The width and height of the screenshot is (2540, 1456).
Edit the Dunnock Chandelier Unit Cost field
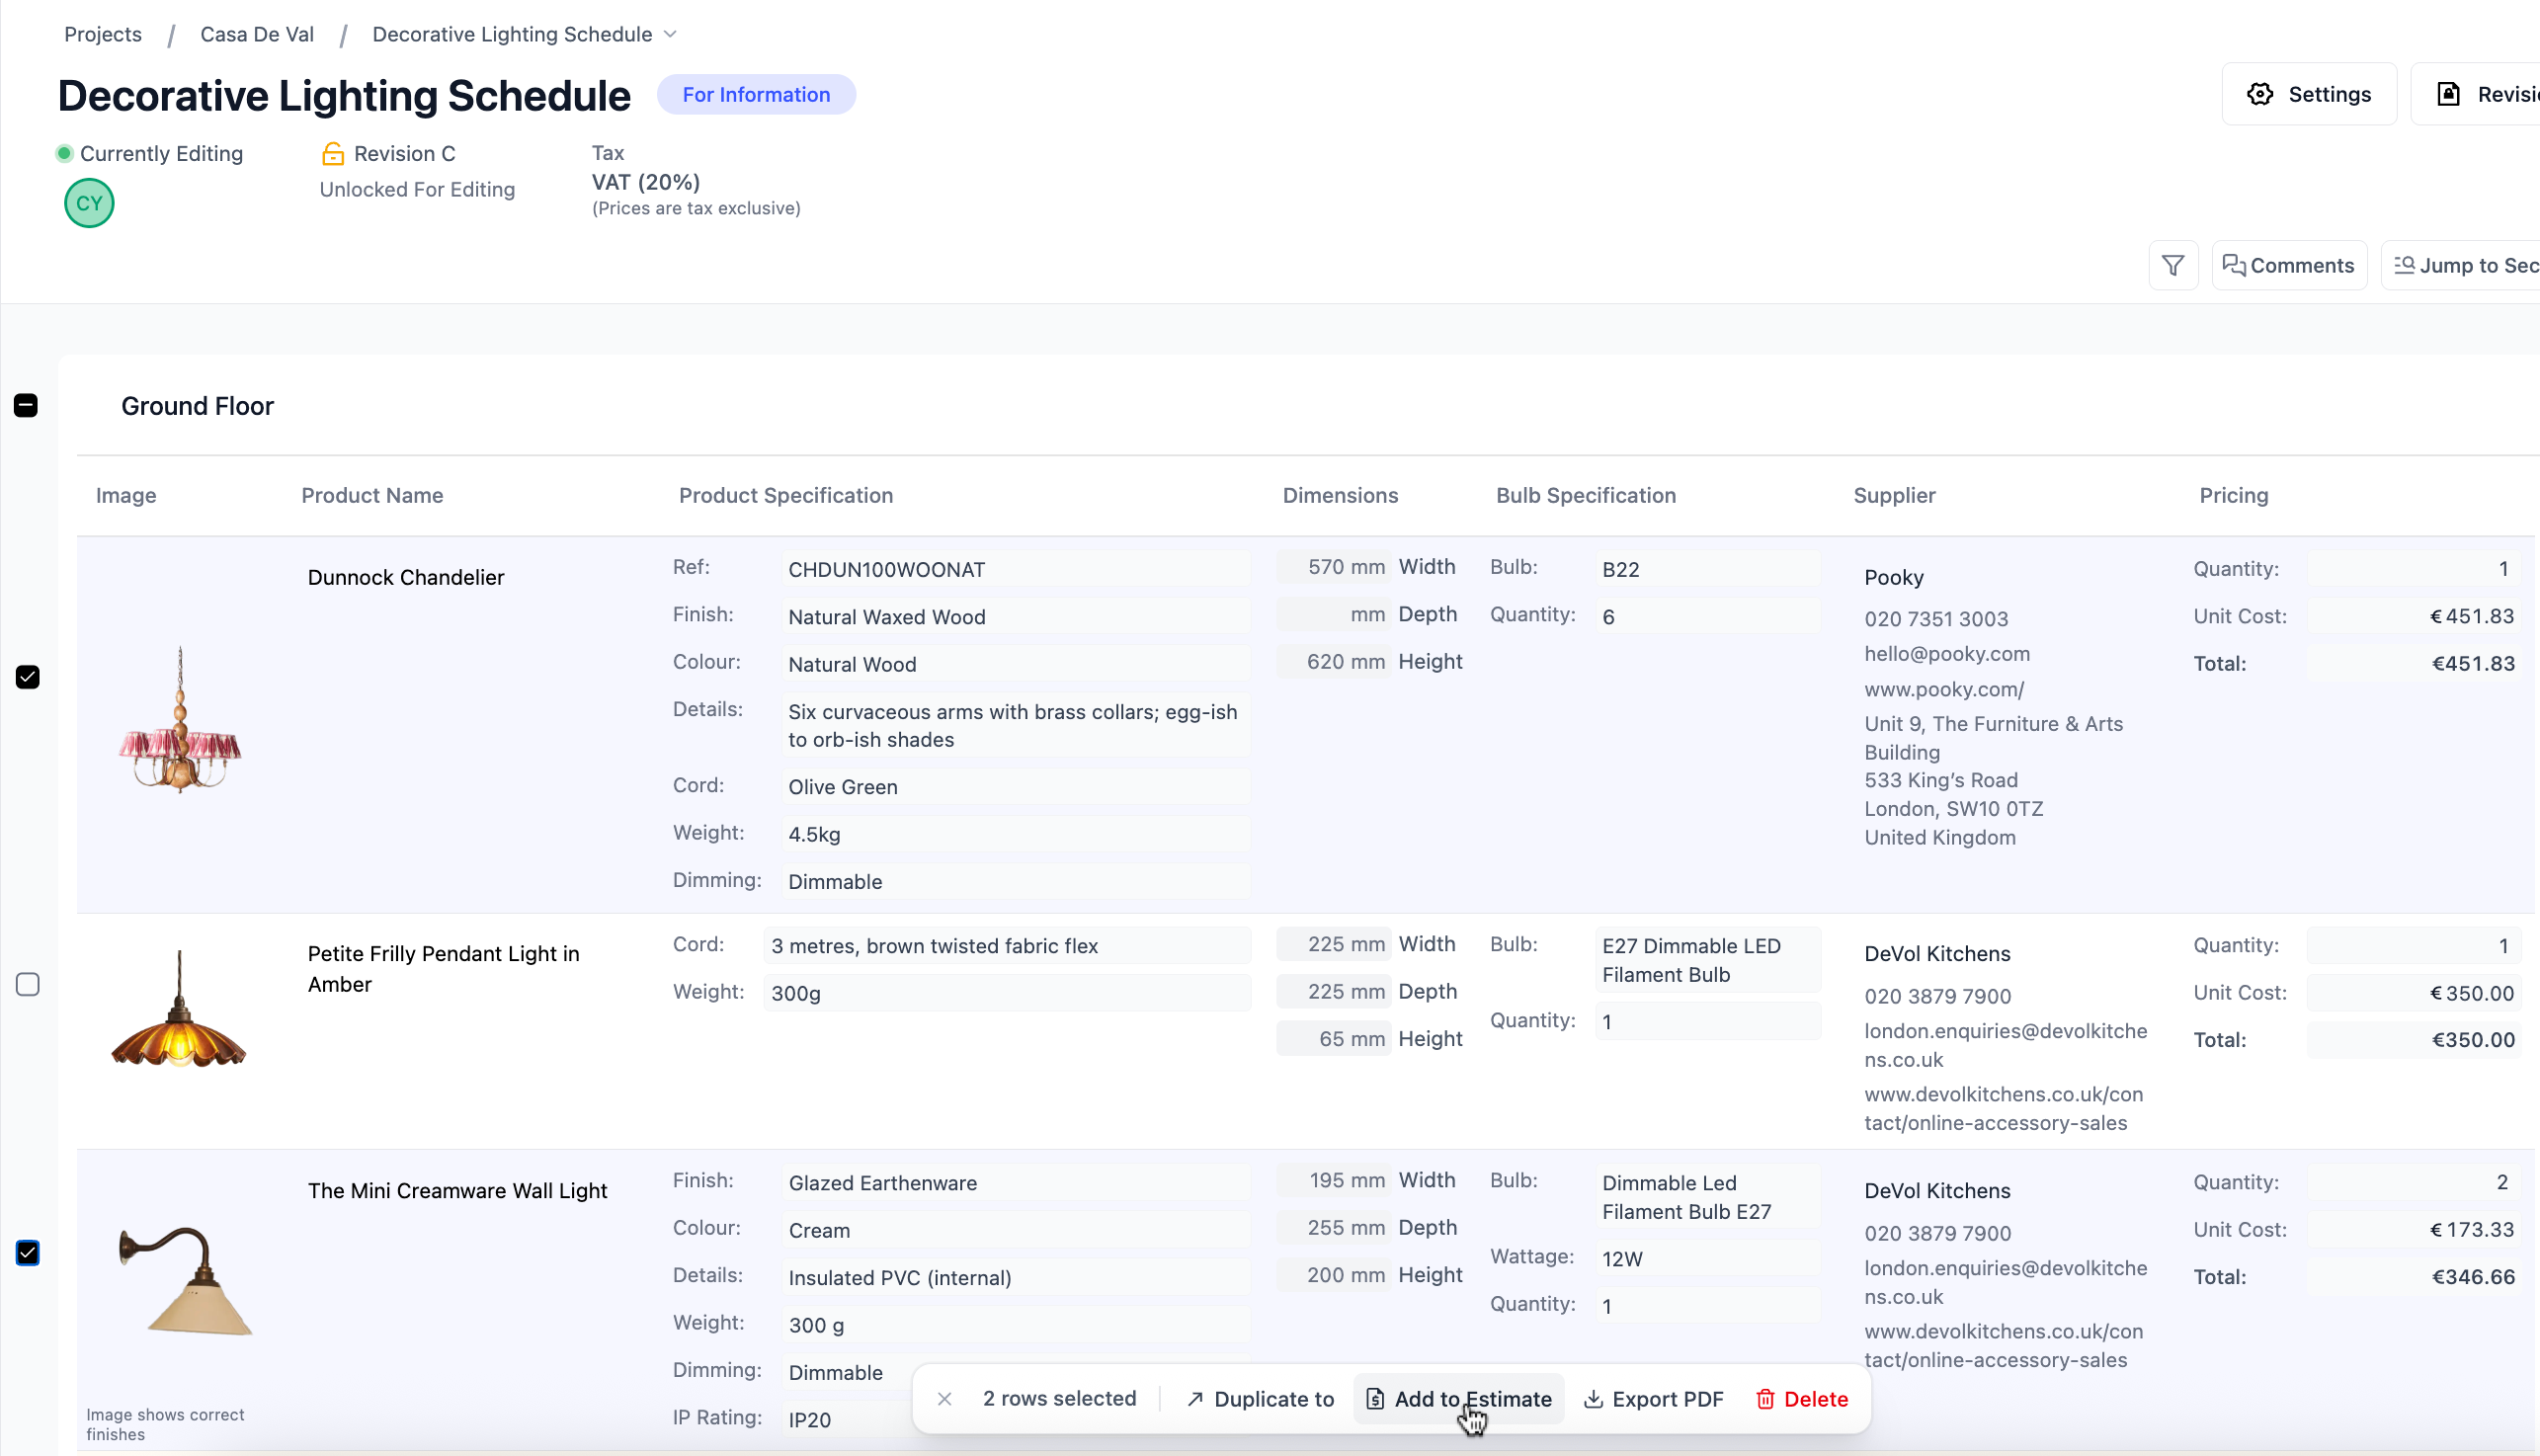click(2412, 616)
